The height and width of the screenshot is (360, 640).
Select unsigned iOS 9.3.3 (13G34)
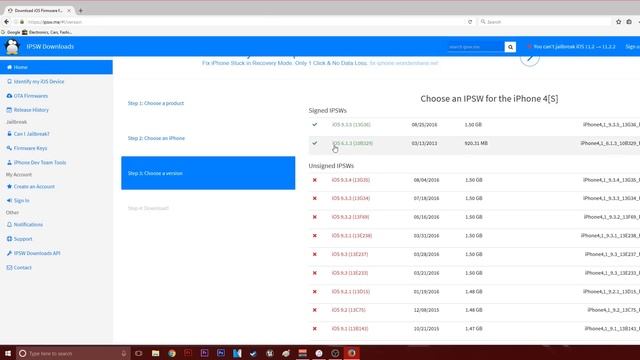[351, 198]
